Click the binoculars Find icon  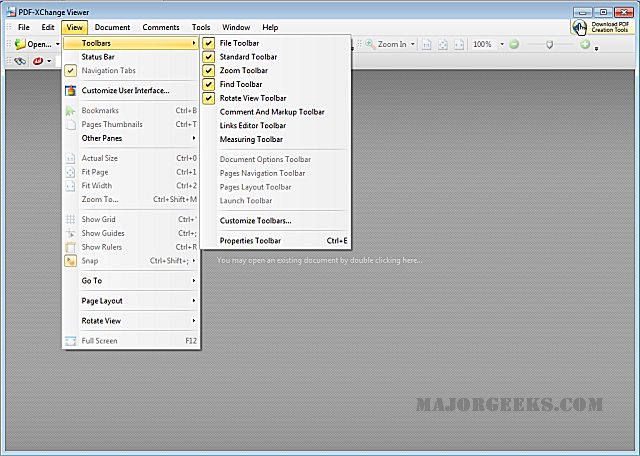20,61
